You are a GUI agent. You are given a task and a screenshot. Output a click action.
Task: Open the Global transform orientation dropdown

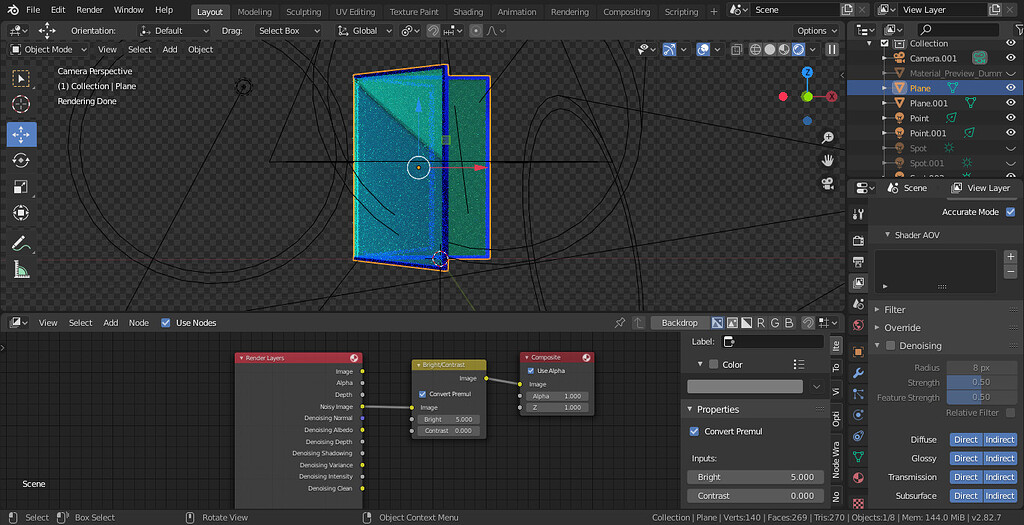(x=365, y=31)
